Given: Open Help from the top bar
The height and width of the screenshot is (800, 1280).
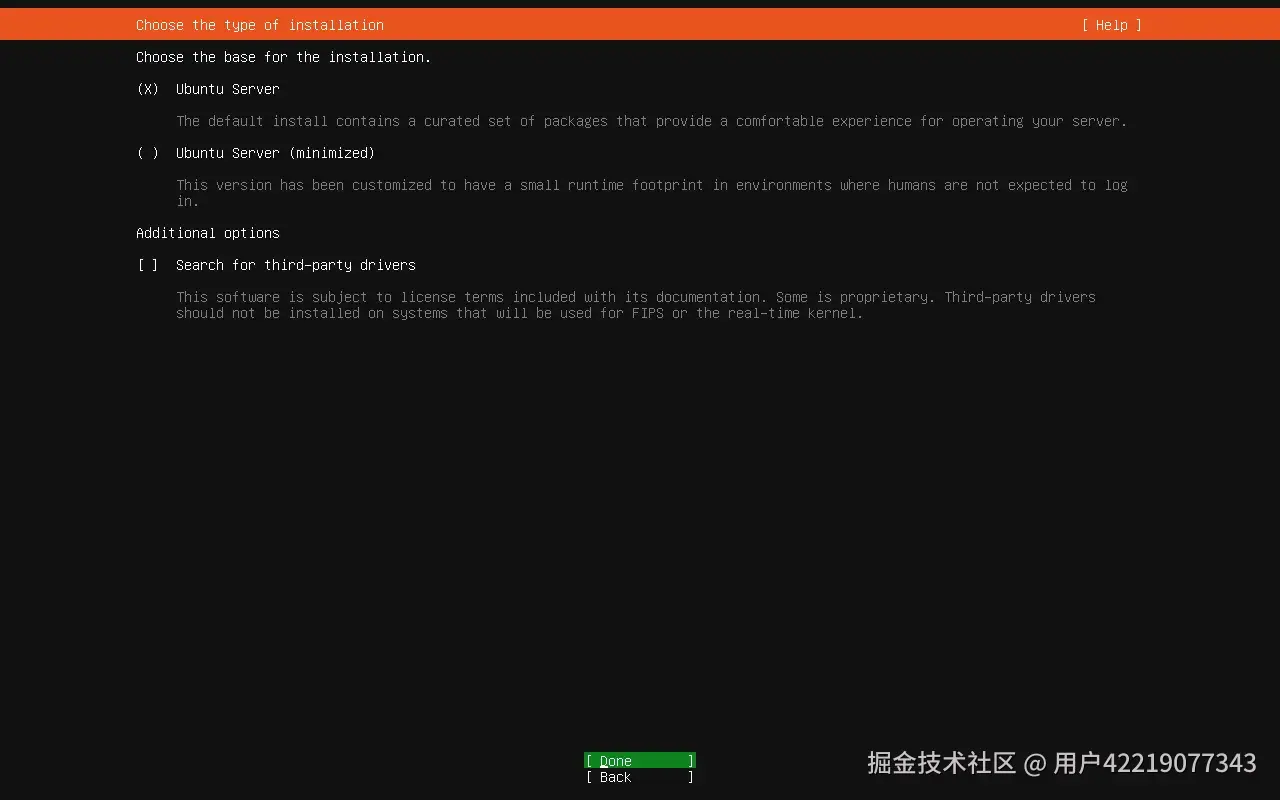Looking at the screenshot, I should [x=1110, y=25].
